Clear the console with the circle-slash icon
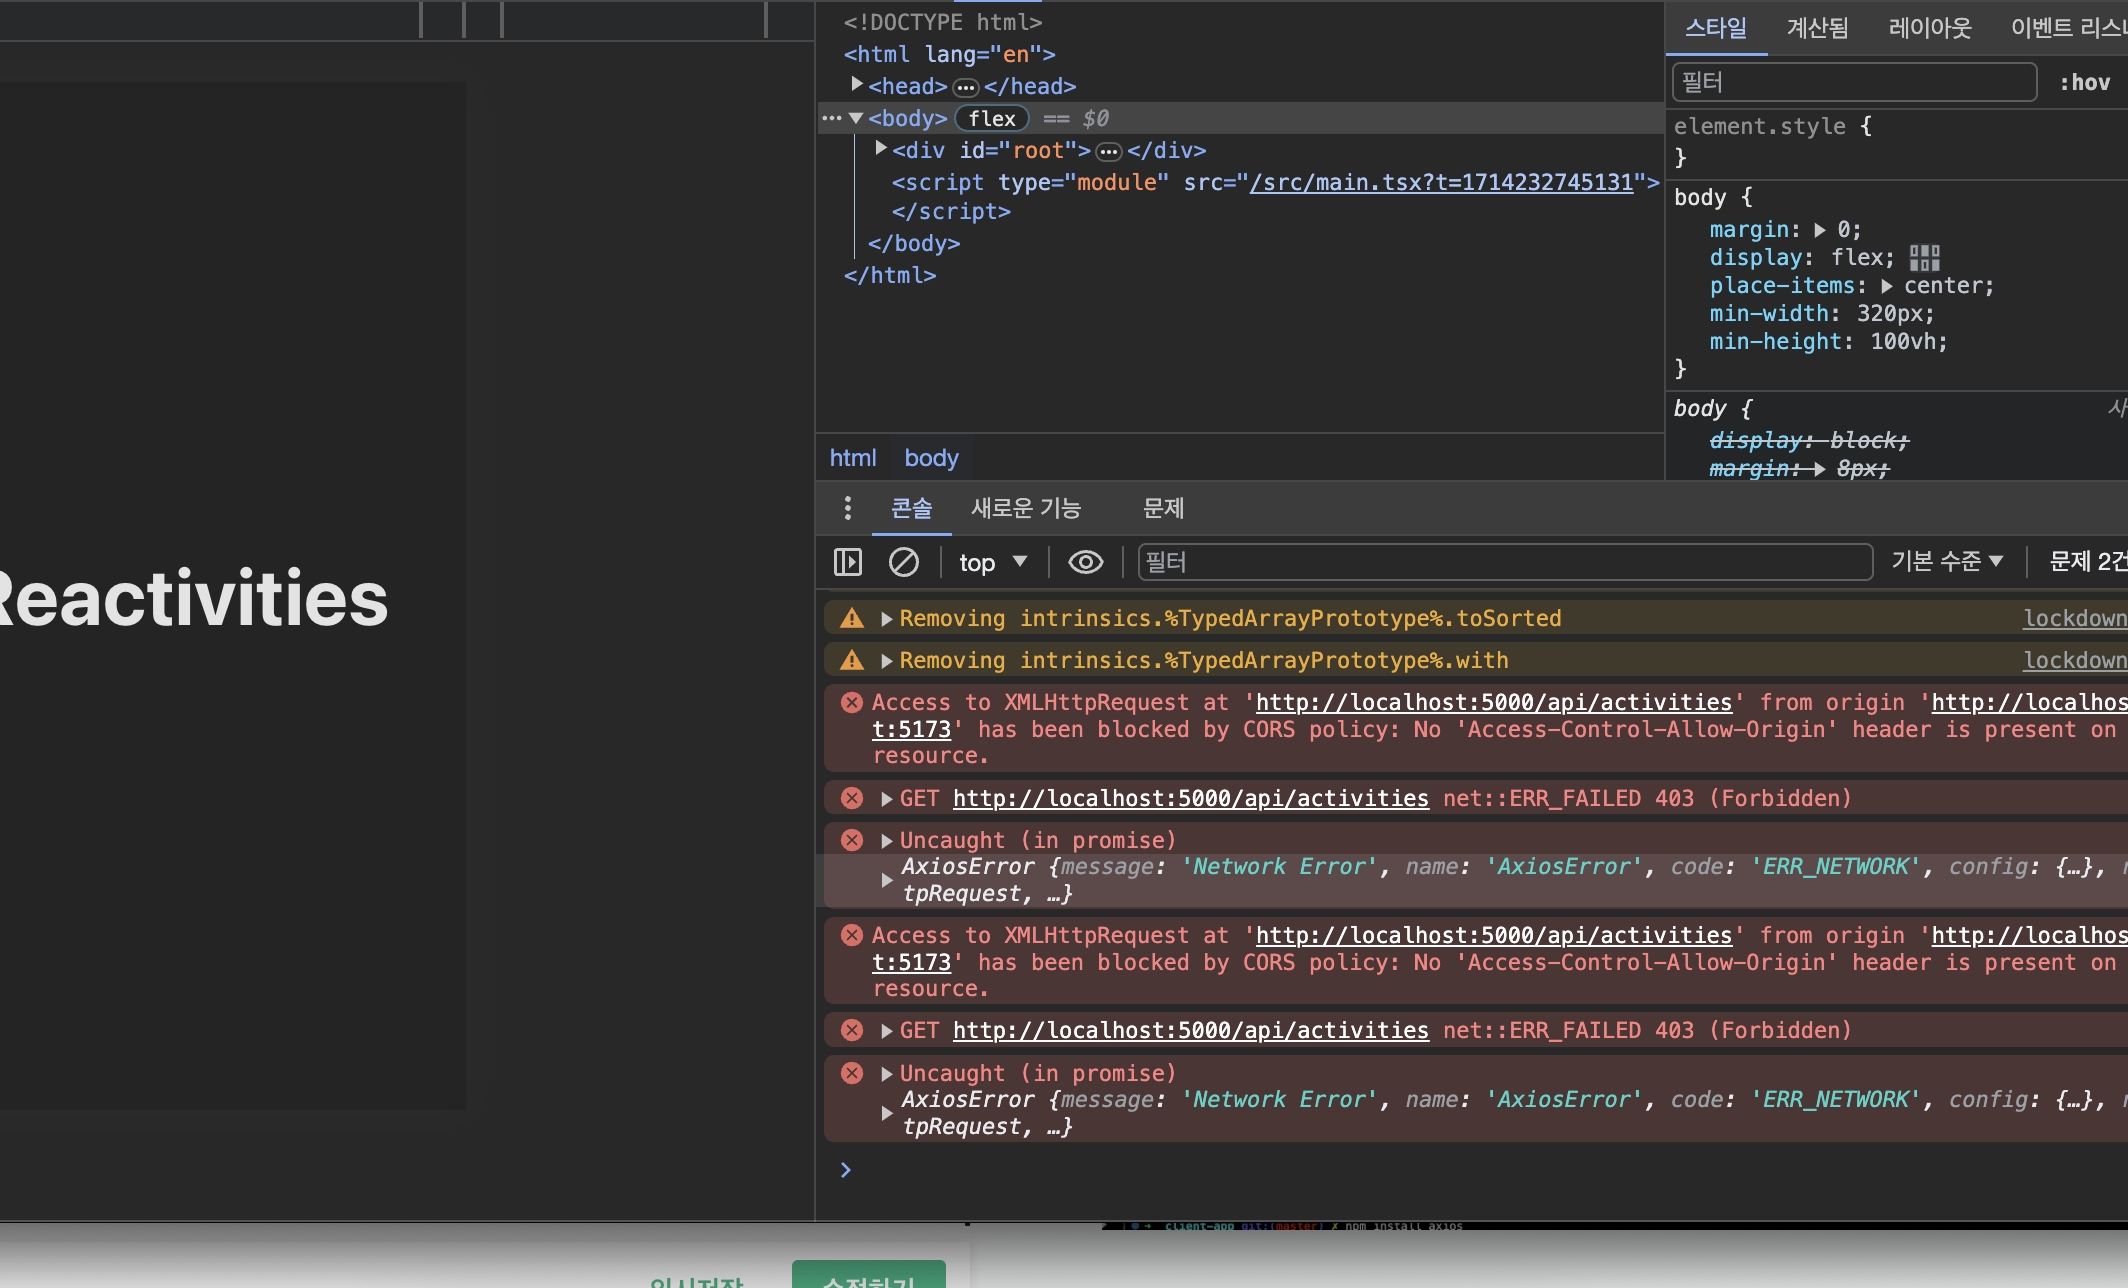Viewport: 2128px width, 1288px height. pyautogui.click(x=903, y=562)
